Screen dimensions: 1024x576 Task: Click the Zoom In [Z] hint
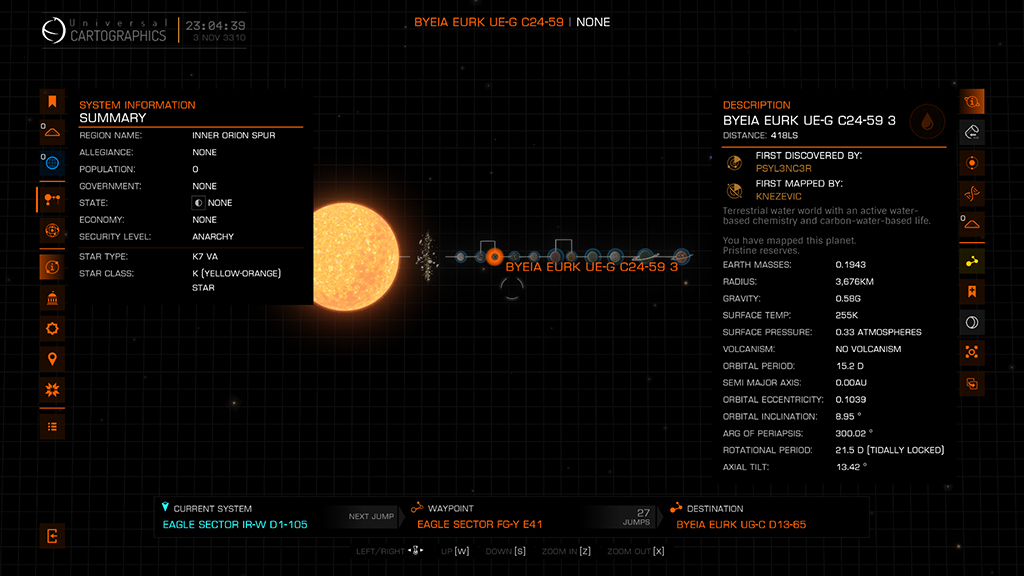coord(566,551)
